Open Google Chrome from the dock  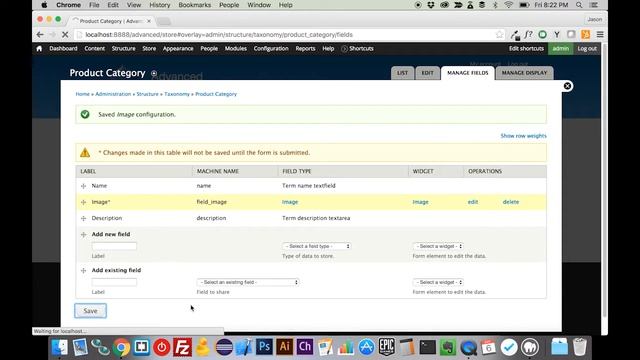pos(121,347)
